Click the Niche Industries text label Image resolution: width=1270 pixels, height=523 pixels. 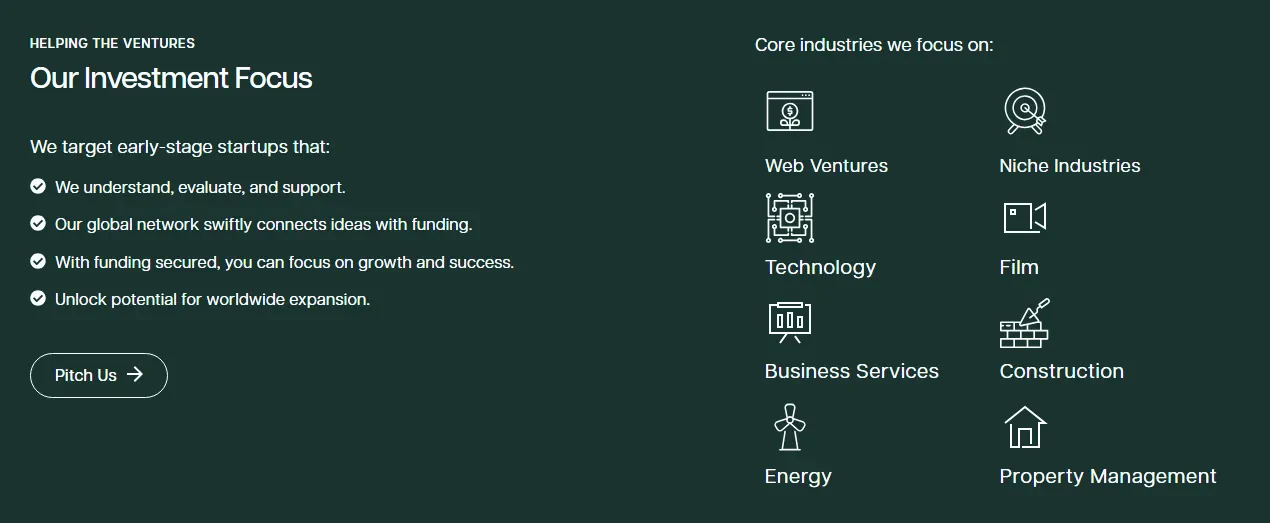(1070, 166)
